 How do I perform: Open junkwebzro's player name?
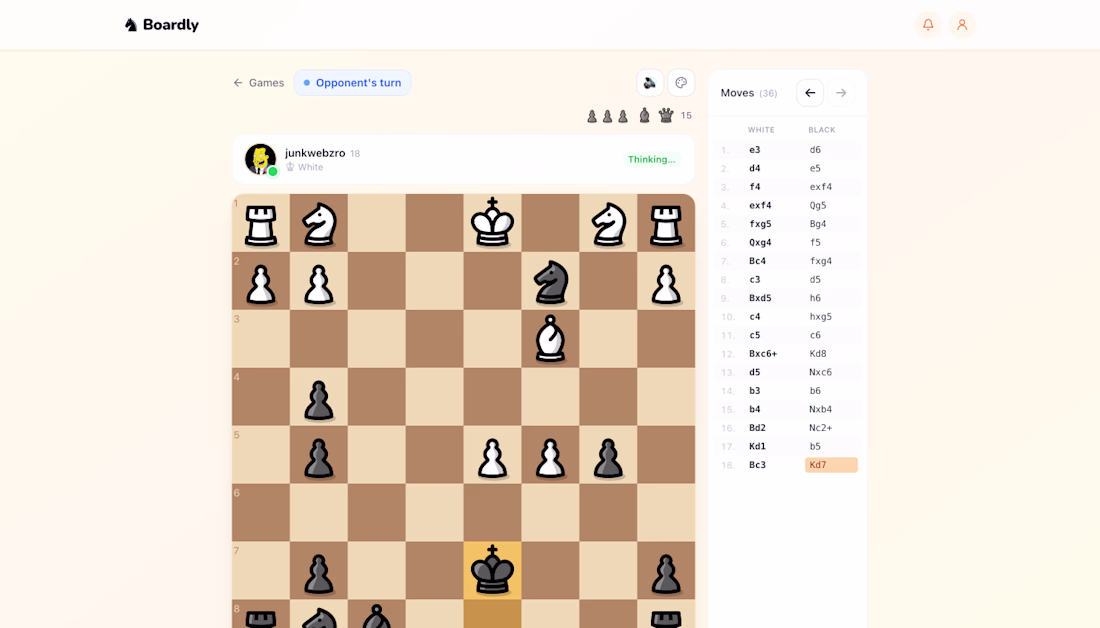(315, 153)
